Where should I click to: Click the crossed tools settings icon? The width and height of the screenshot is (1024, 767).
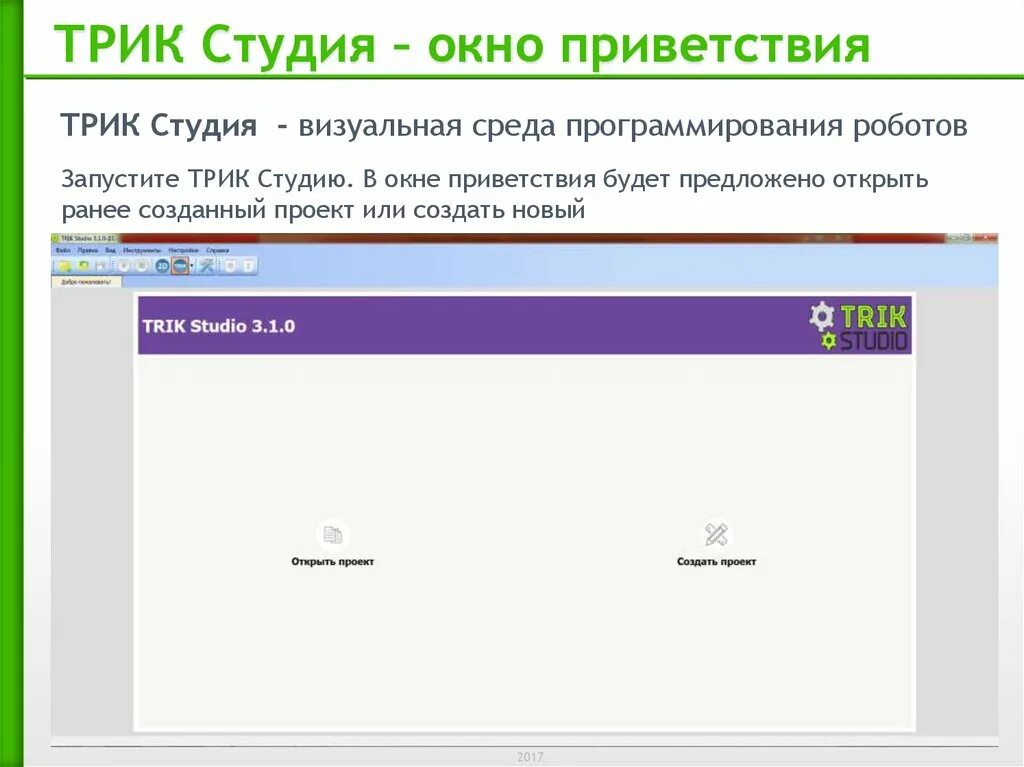pos(207,266)
